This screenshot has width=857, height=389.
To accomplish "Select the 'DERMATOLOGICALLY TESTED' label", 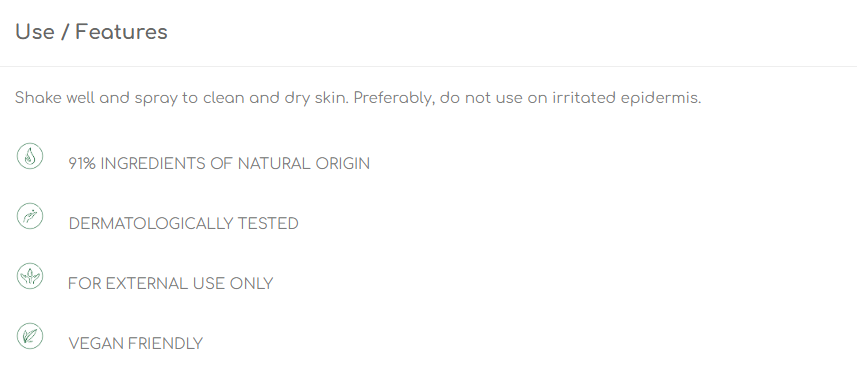I will coord(184,224).
